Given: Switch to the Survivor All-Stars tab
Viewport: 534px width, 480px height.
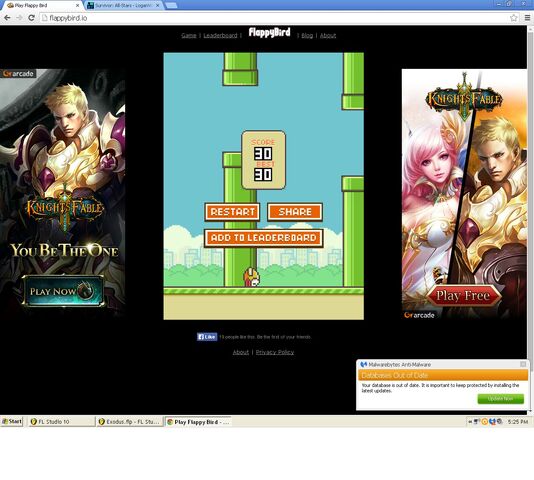Looking at the screenshot, I should [x=123, y=5].
